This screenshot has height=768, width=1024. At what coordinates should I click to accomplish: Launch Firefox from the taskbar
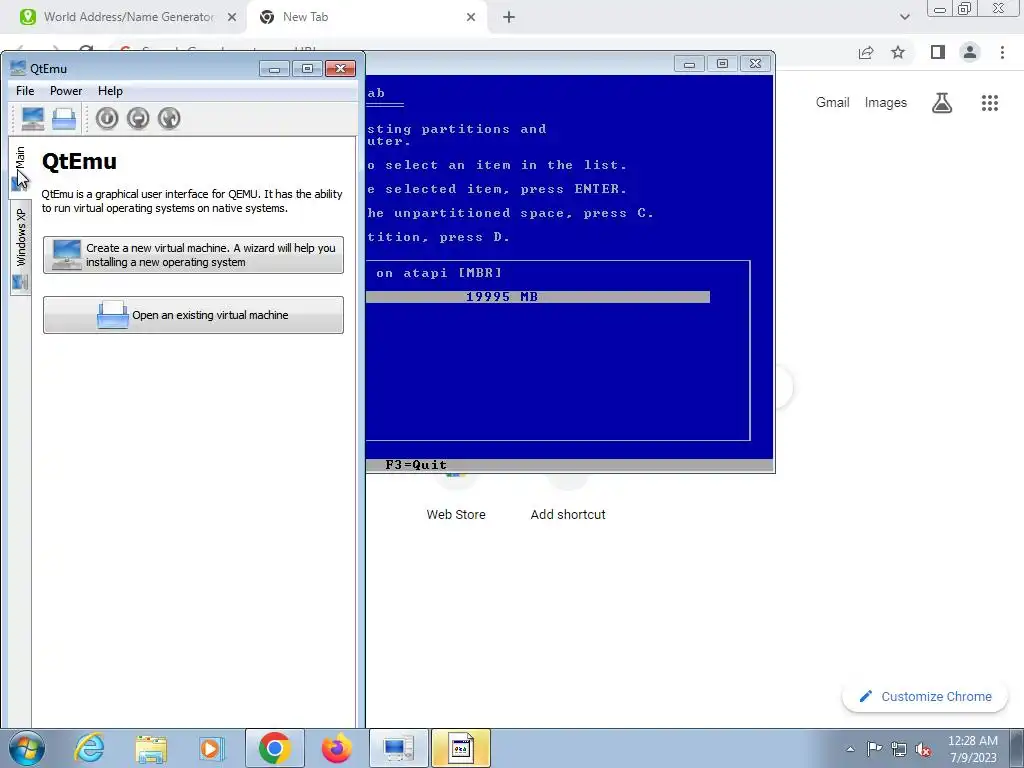pyautogui.click(x=337, y=748)
